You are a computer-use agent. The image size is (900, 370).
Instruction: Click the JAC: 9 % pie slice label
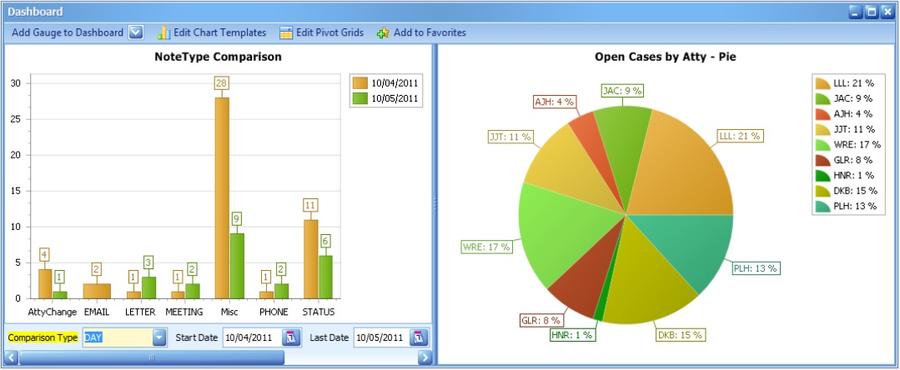[623, 90]
